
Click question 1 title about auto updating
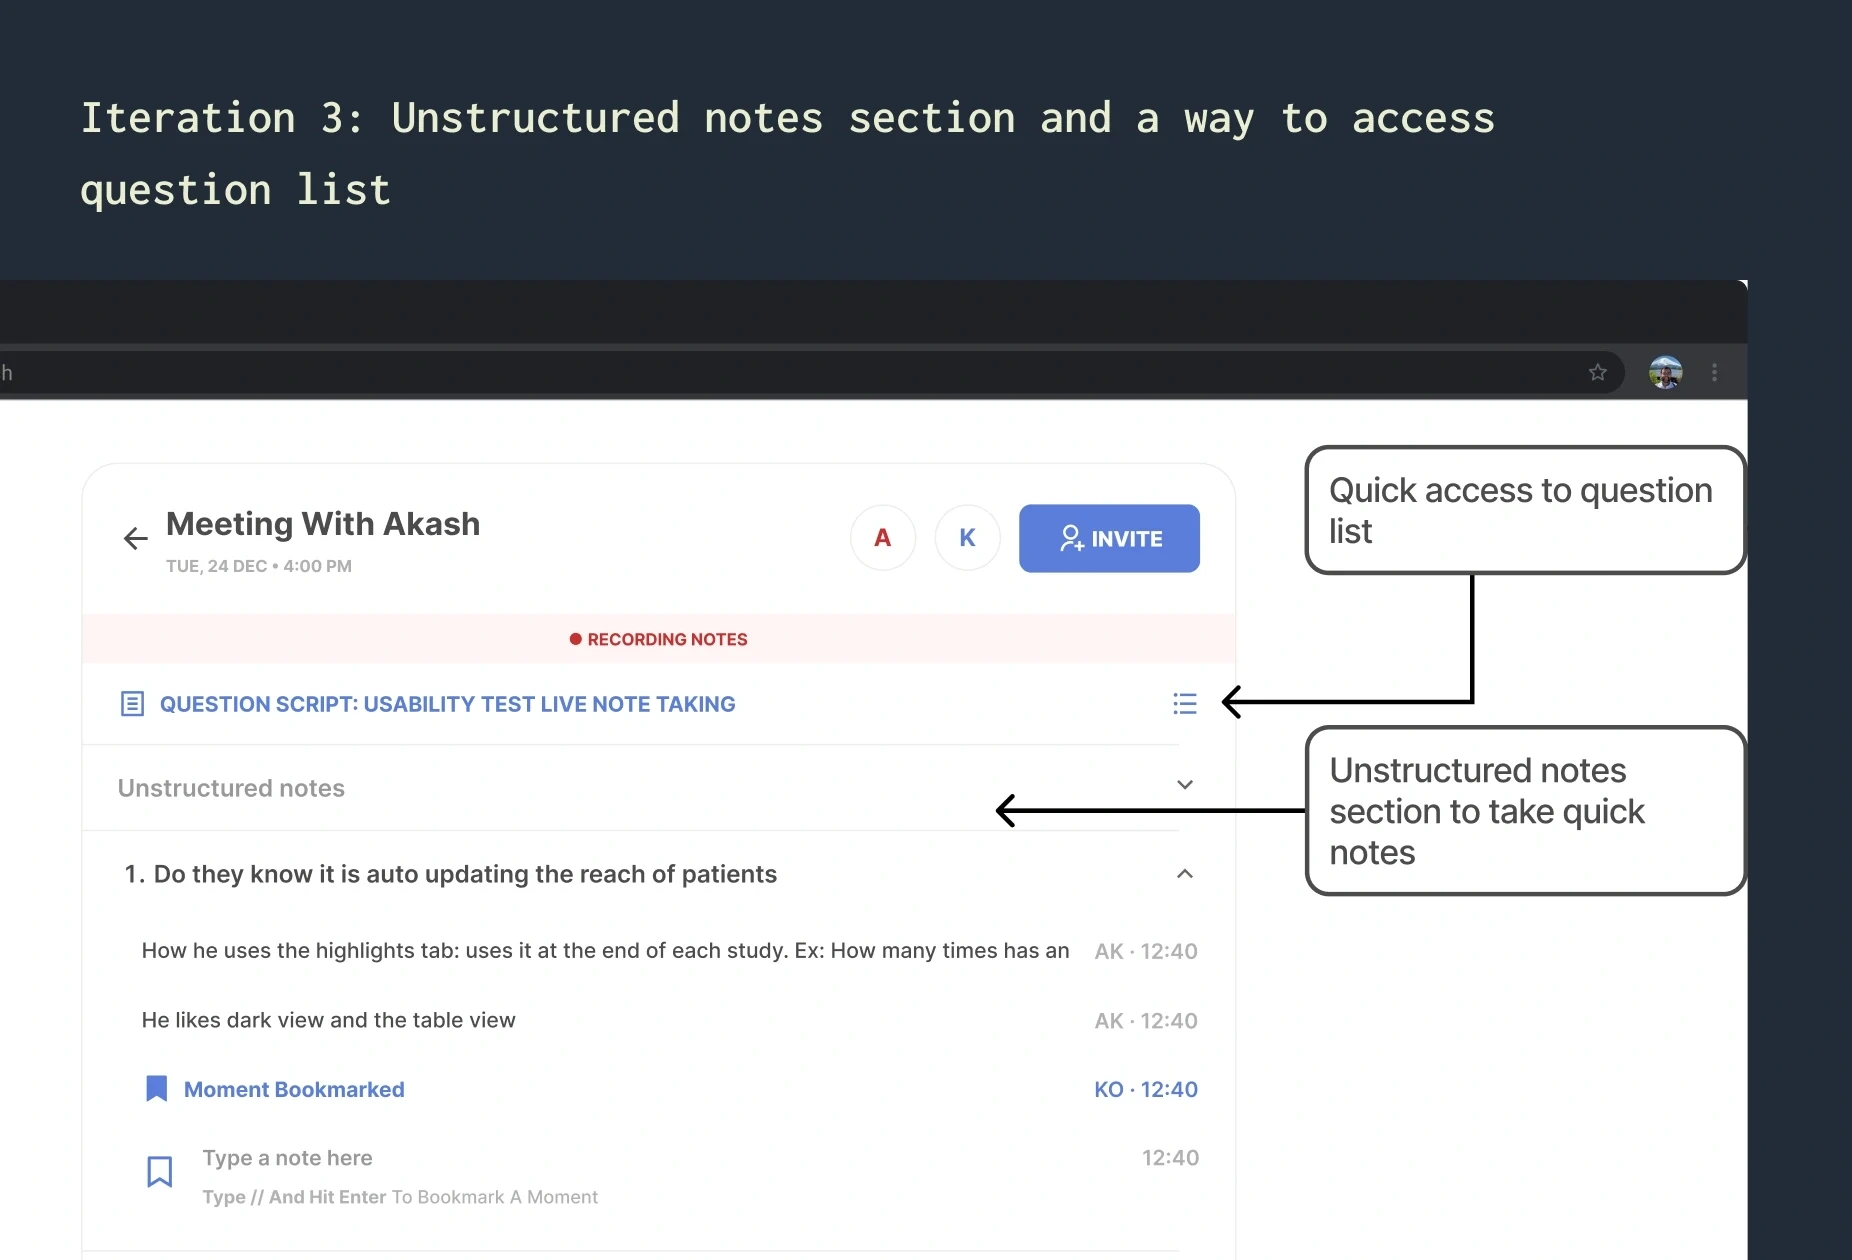coord(465,874)
